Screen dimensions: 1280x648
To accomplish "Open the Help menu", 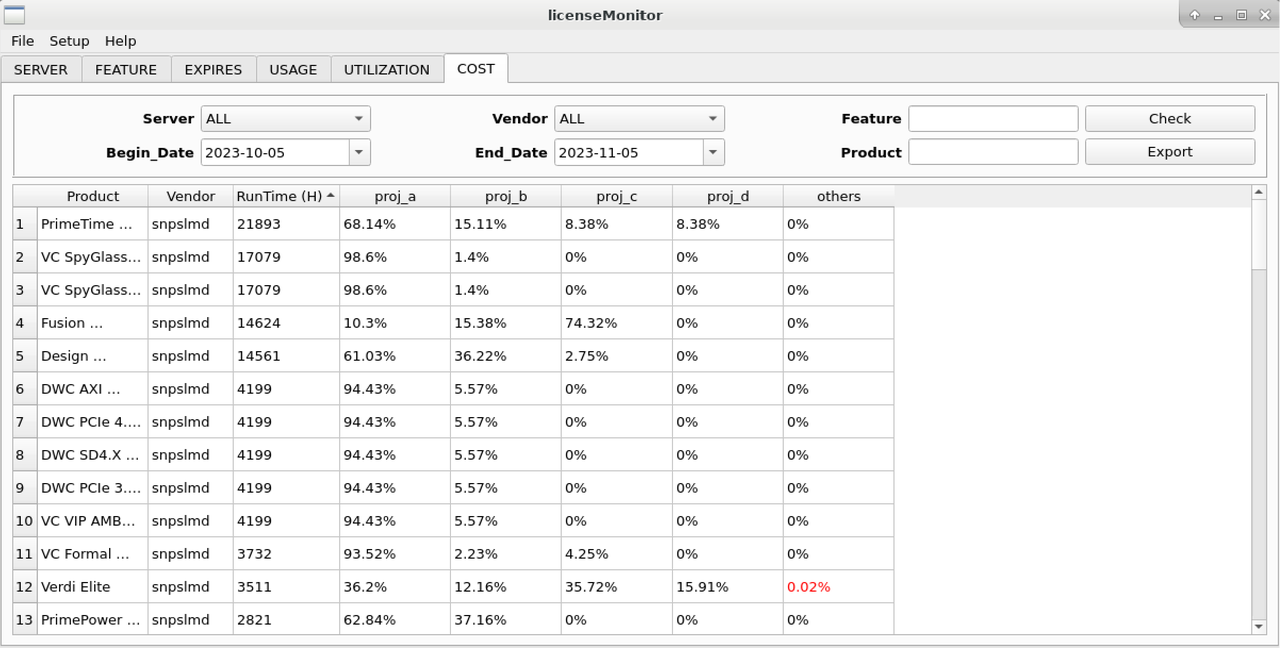I will [x=120, y=41].
